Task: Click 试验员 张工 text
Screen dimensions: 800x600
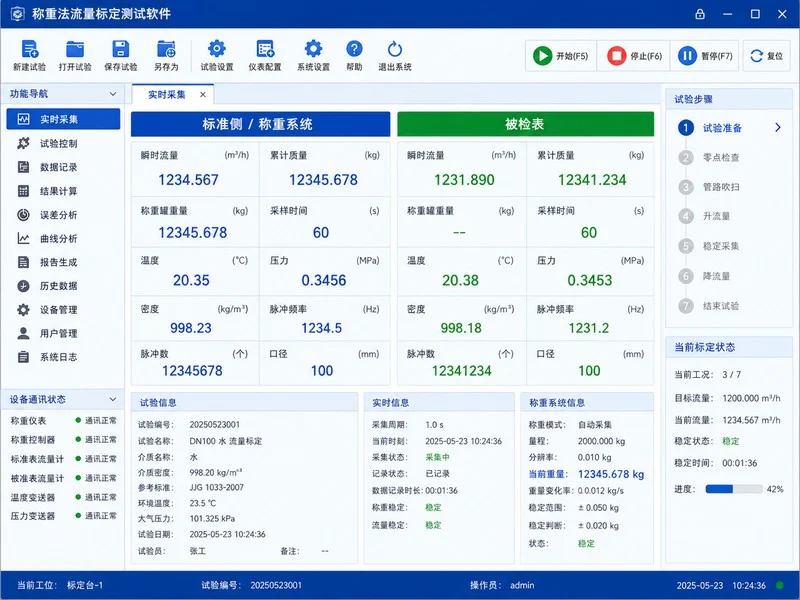Action: [197, 551]
